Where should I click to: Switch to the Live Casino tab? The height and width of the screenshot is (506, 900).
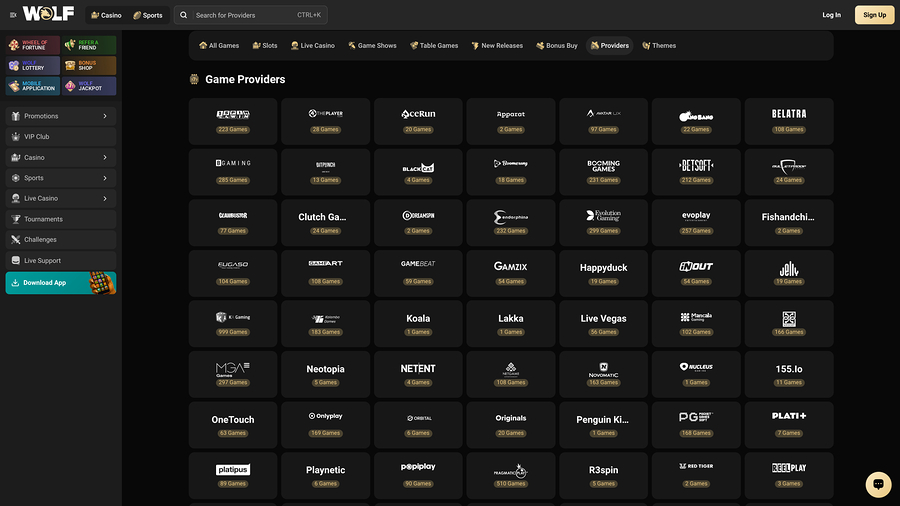(313, 45)
